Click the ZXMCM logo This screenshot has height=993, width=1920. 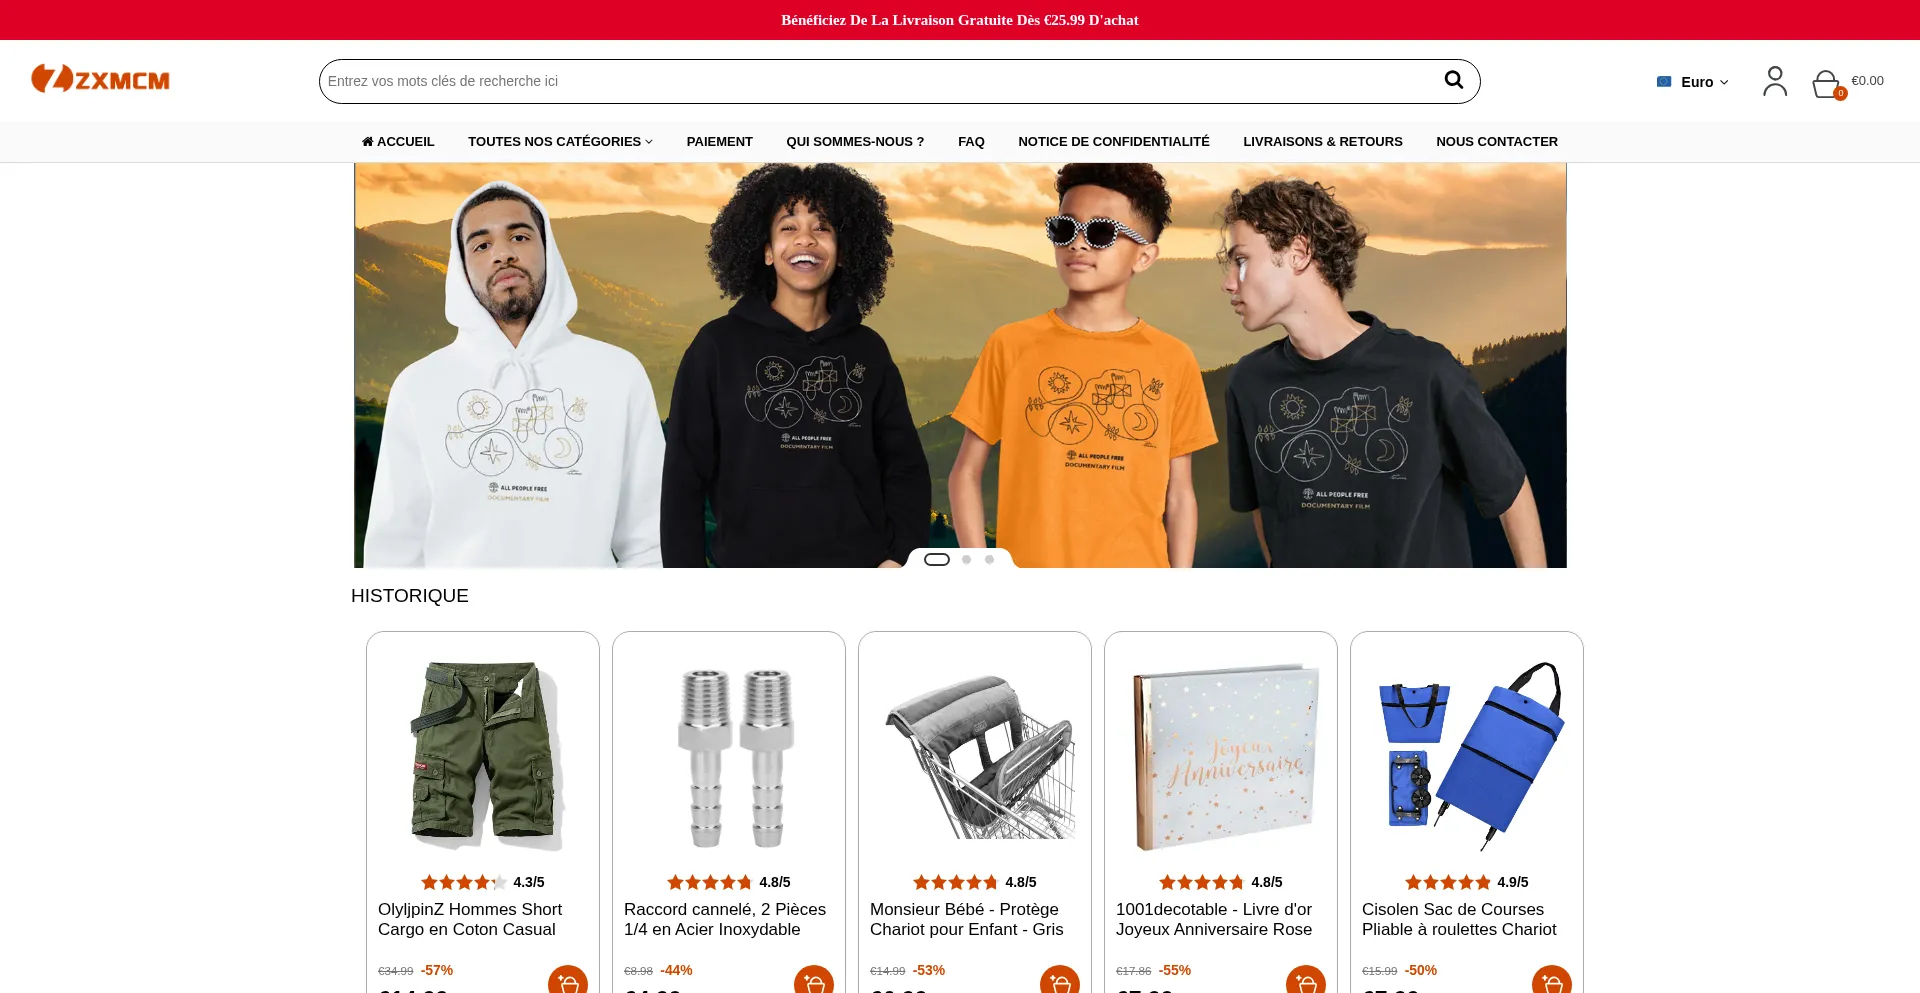(100, 79)
